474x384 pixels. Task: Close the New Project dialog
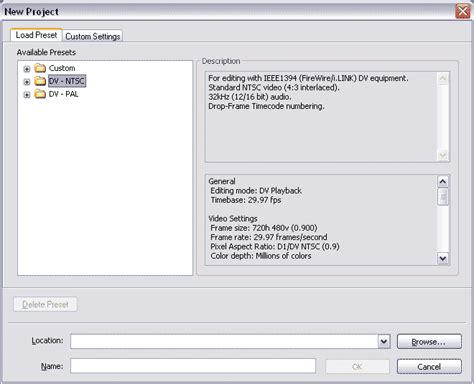463,12
